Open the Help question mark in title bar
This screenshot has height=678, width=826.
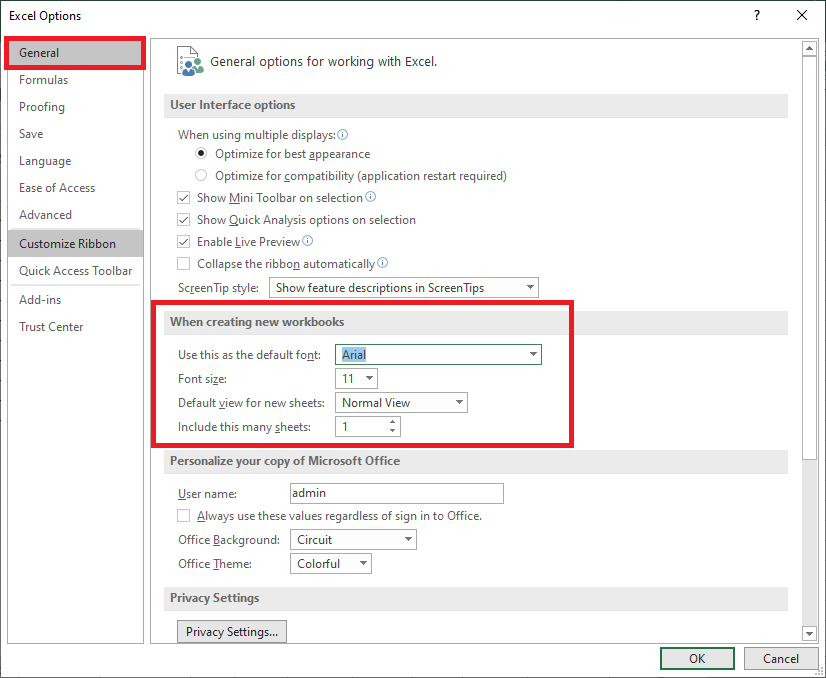[757, 15]
